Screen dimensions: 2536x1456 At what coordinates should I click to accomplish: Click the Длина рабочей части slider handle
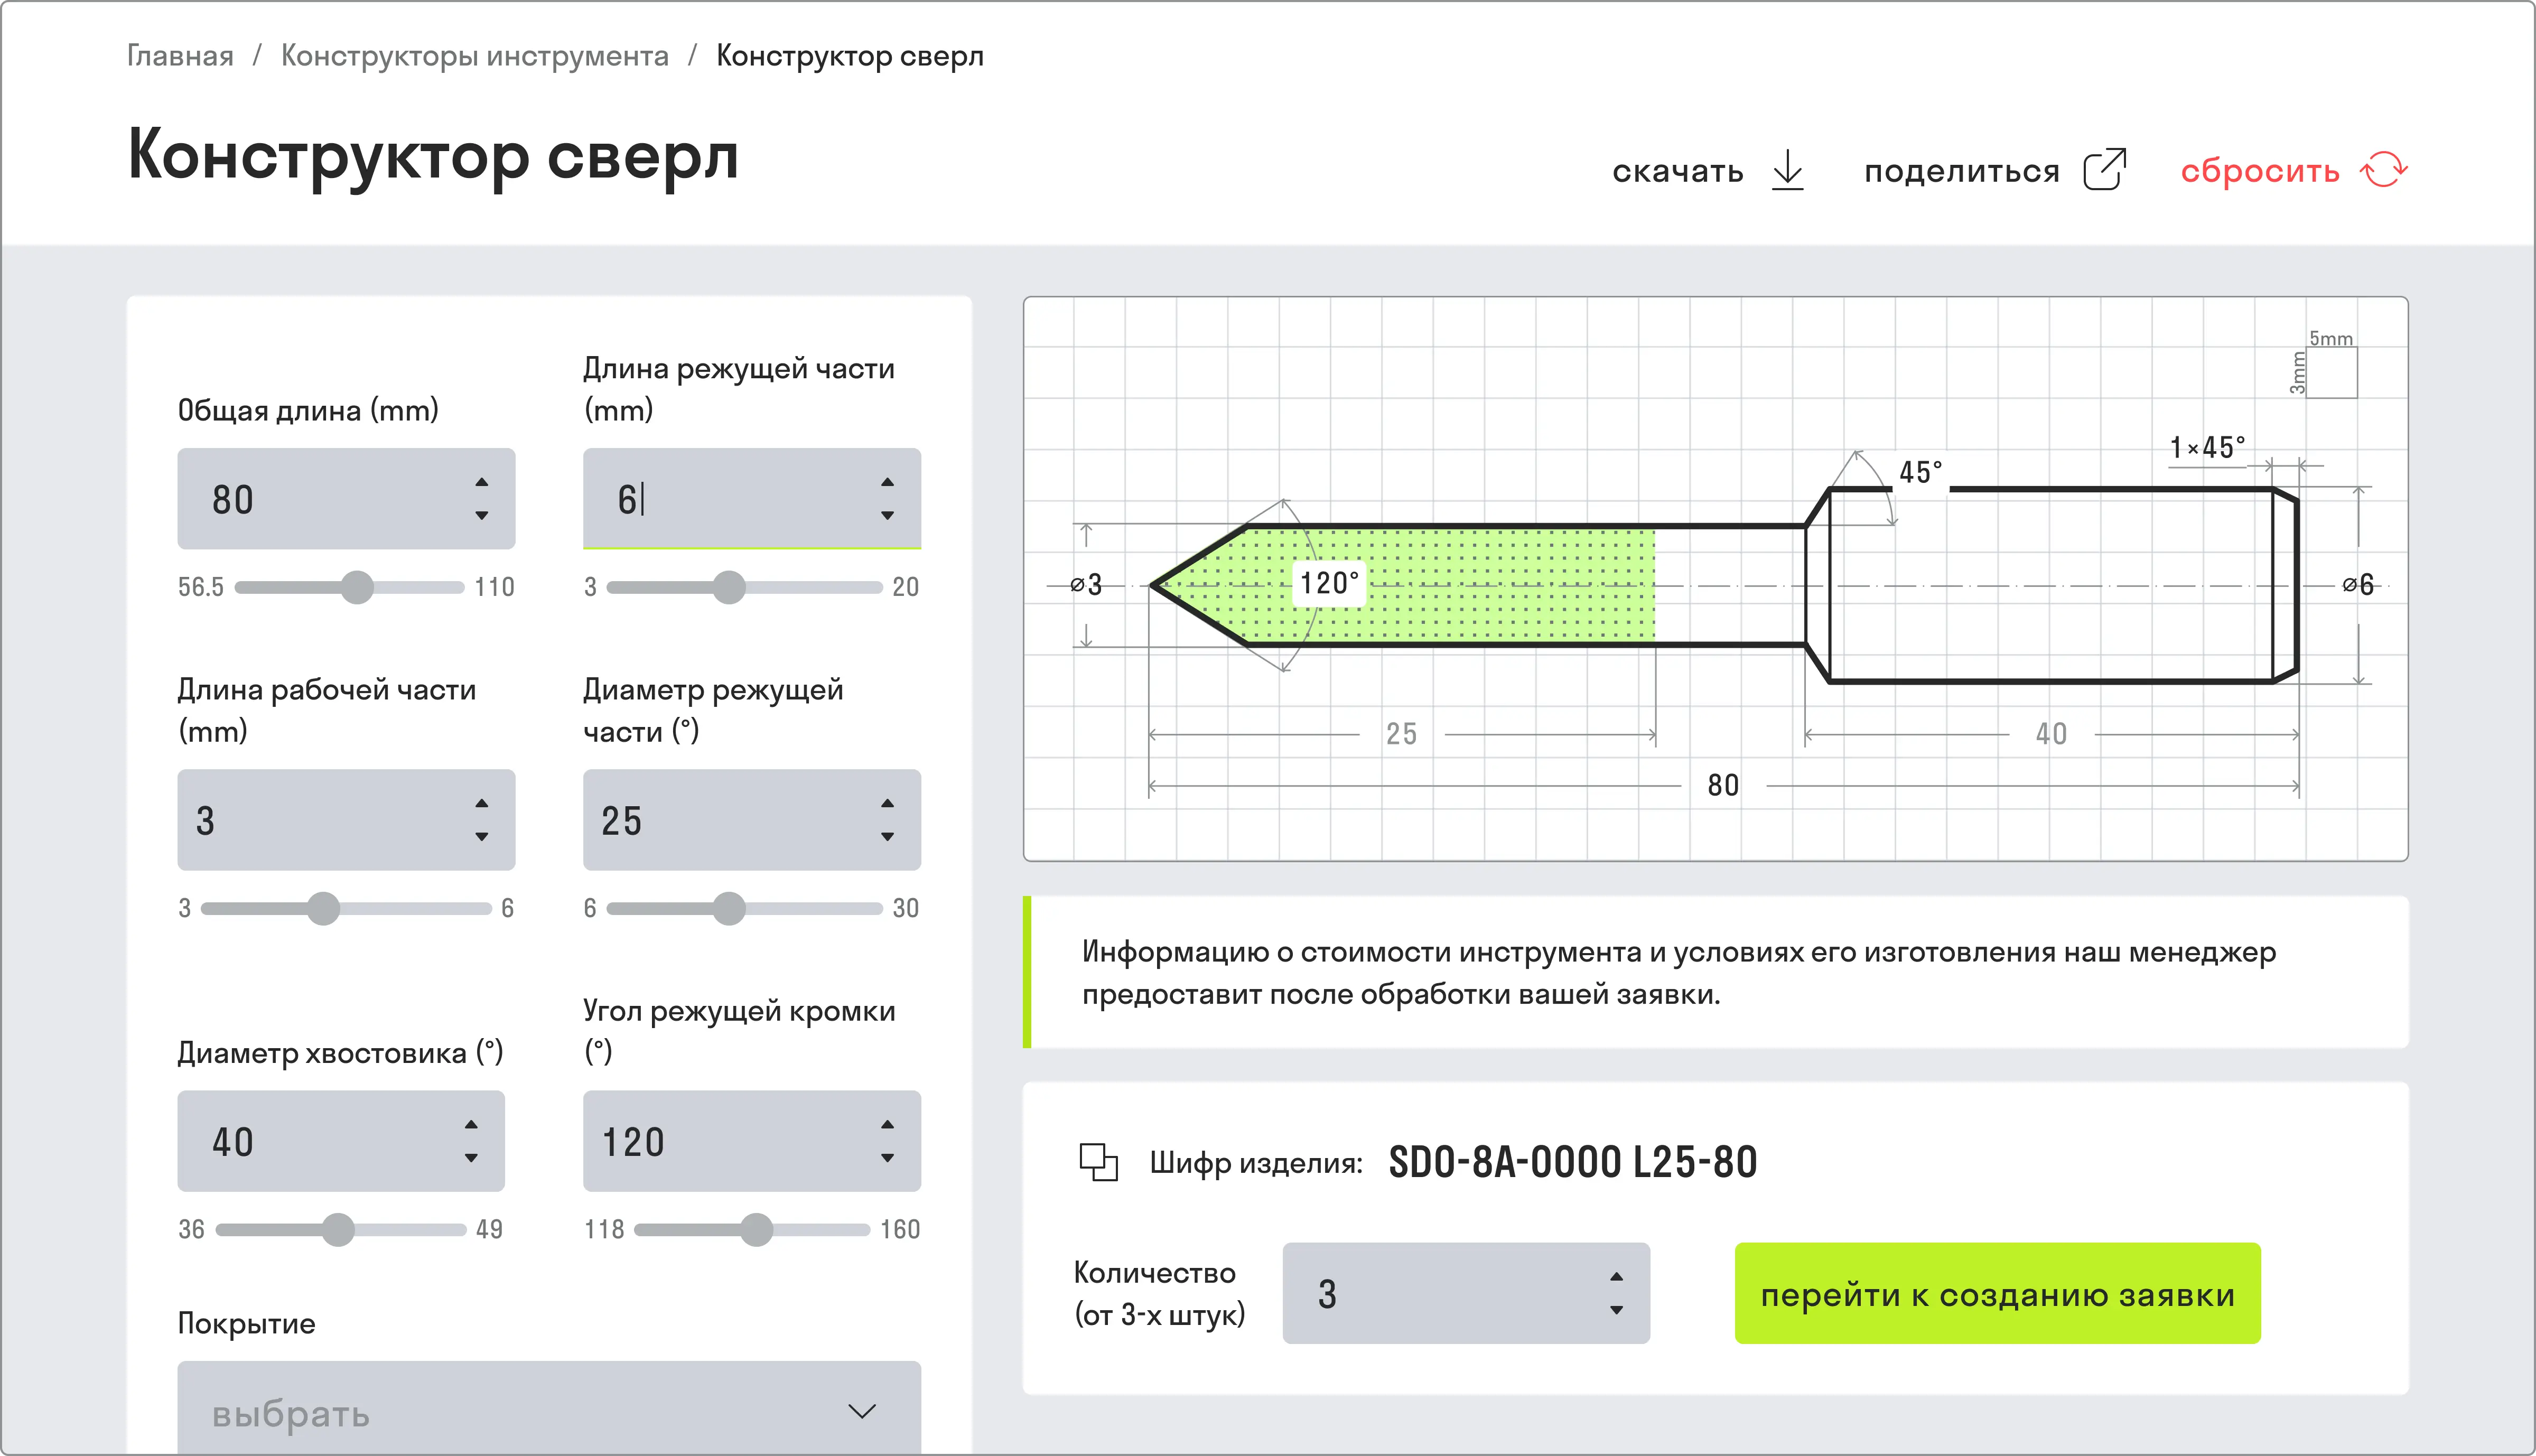tap(323, 908)
